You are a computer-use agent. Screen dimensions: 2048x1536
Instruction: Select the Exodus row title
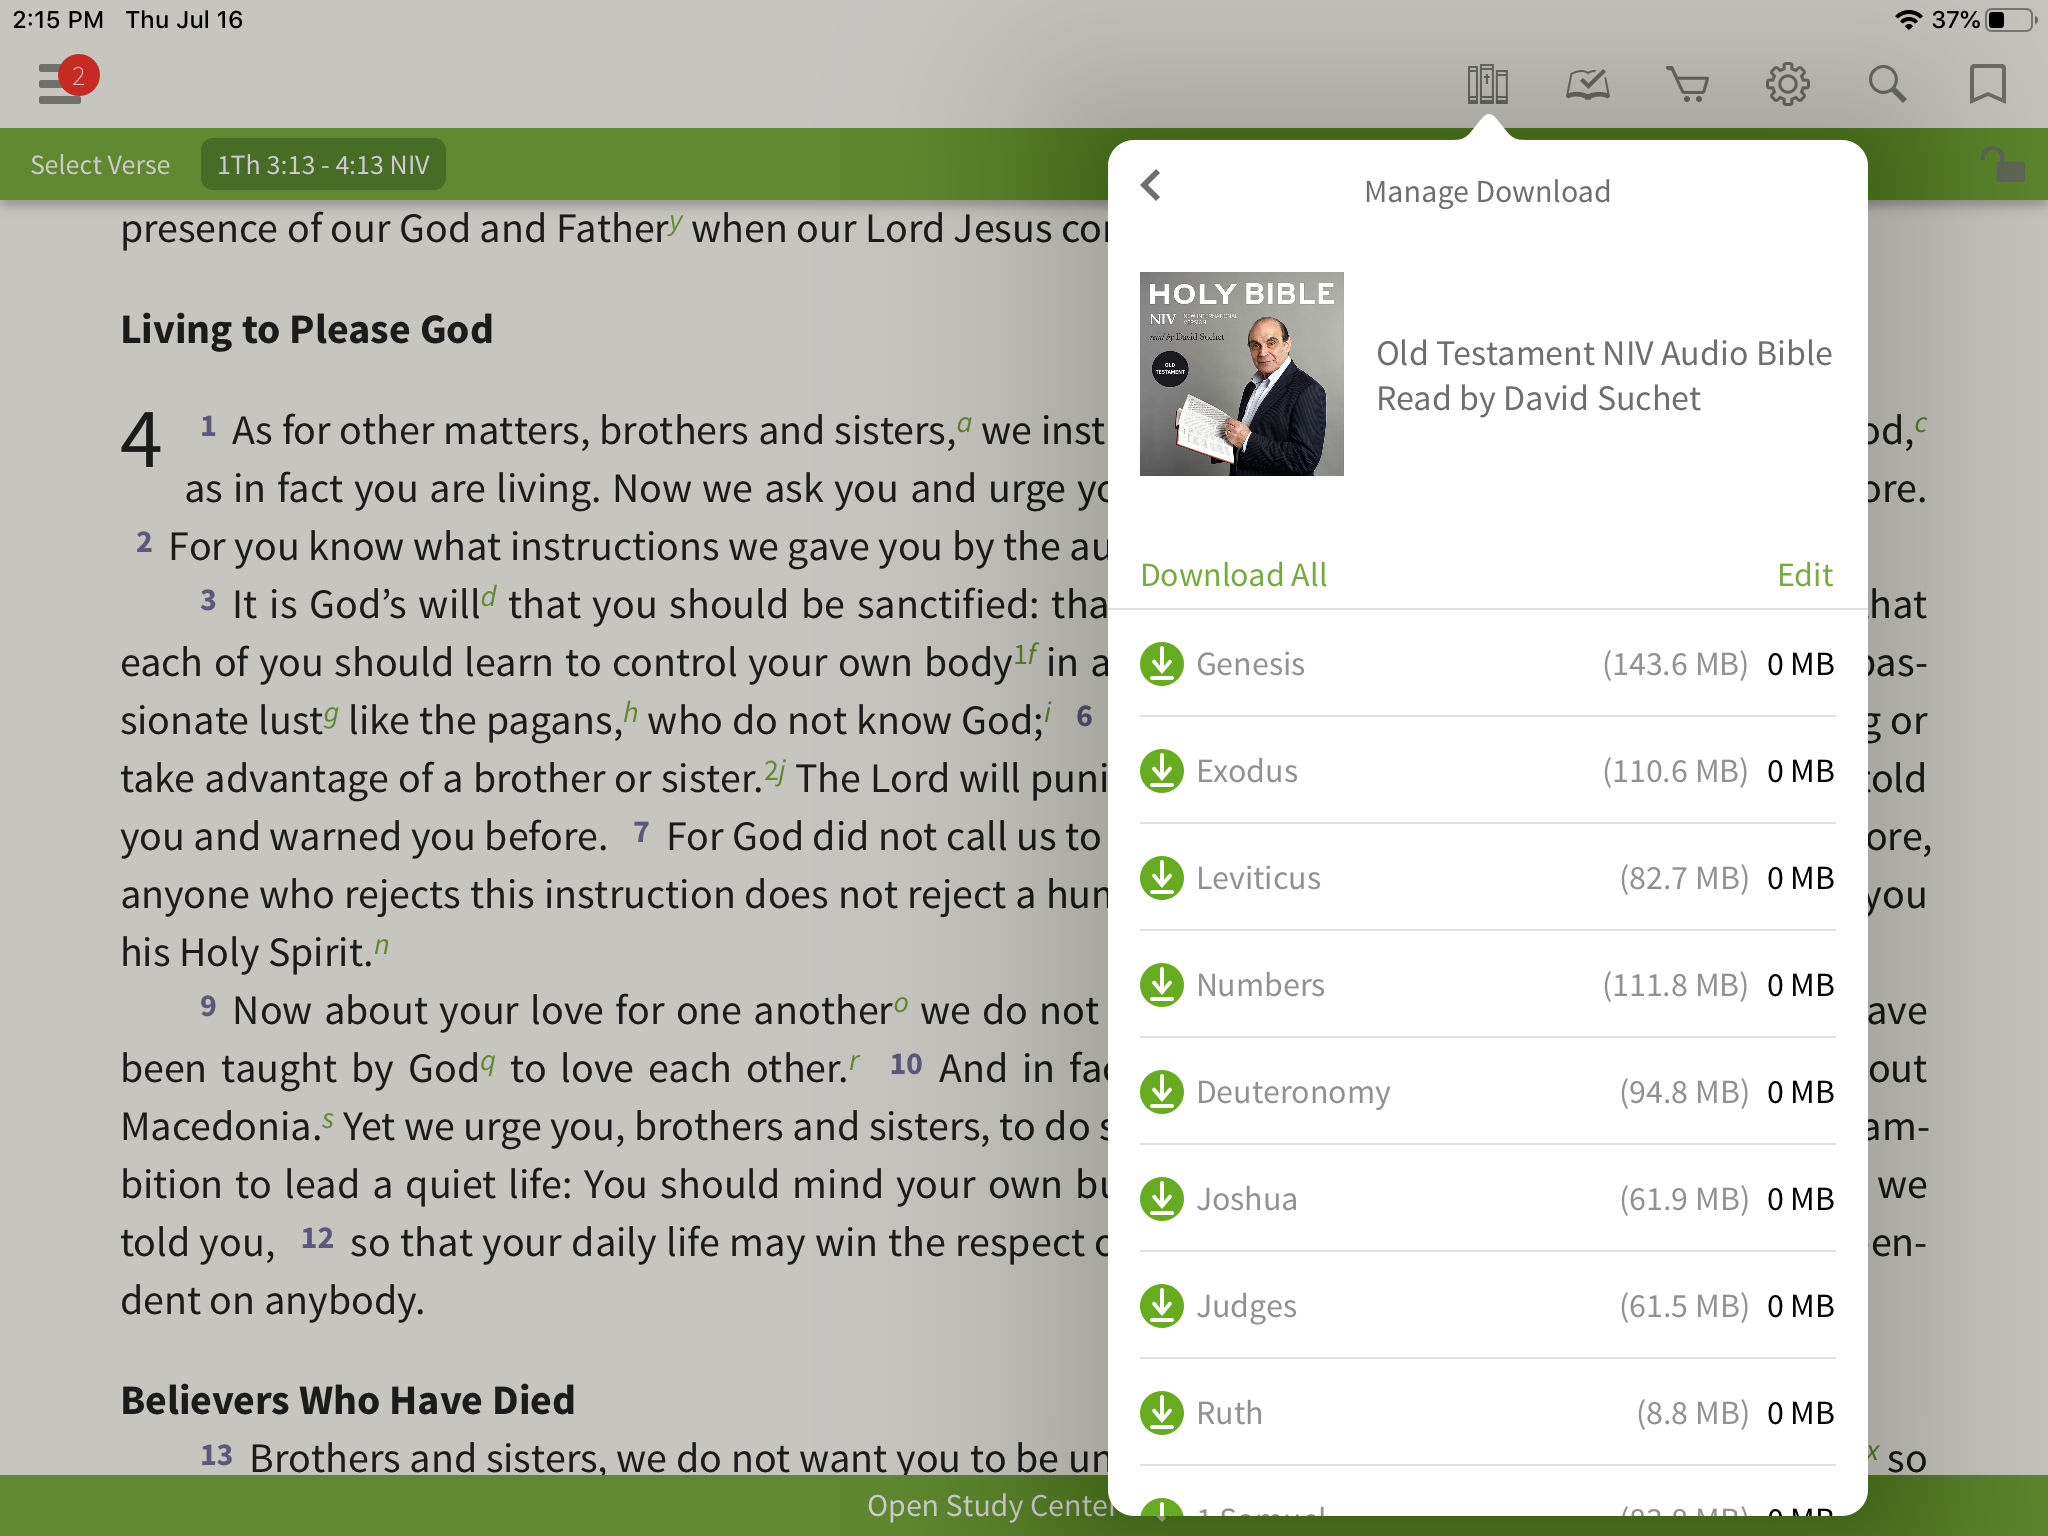pos(1247,771)
